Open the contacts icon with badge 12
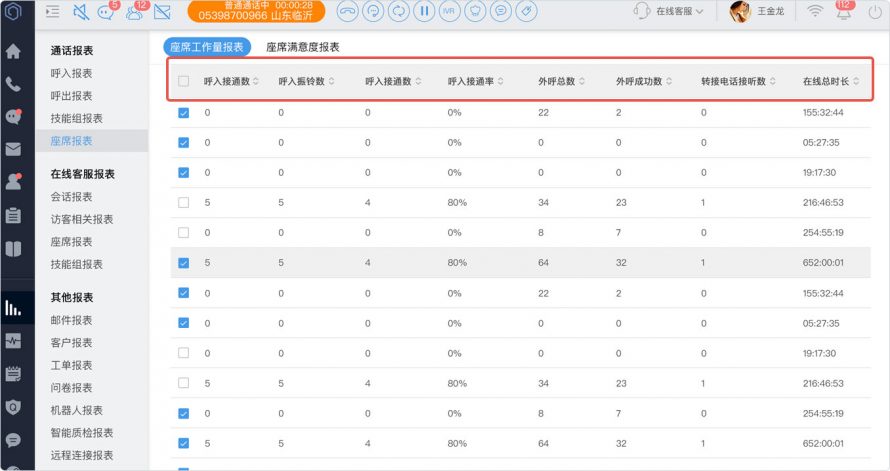Screen dimensions: 890x471 click(x=136, y=11)
